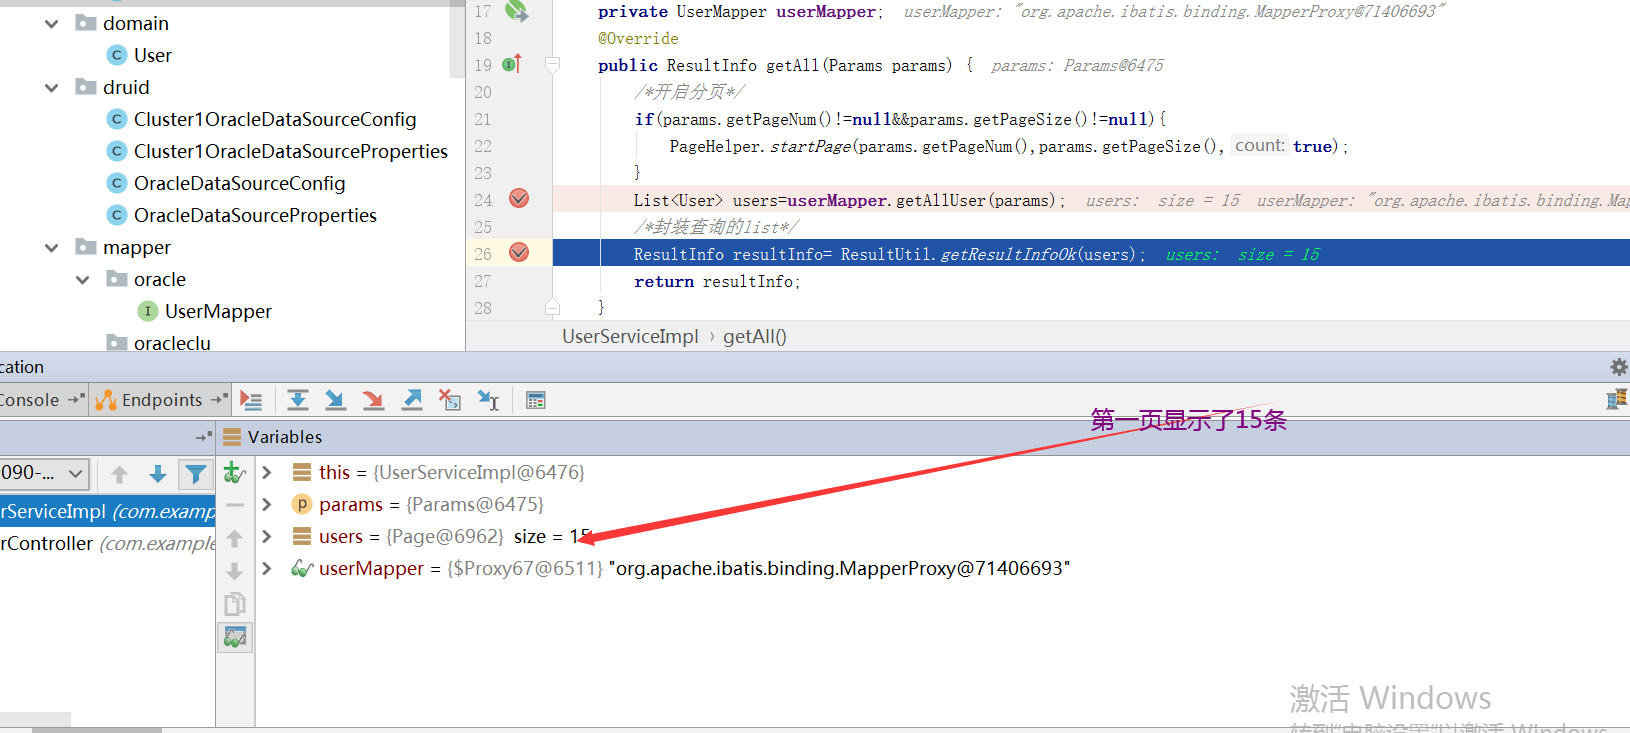The width and height of the screenshot is (1630, 733).
Task: Toggle the breakpoint on line 26
Action: (x=519, y=252)
